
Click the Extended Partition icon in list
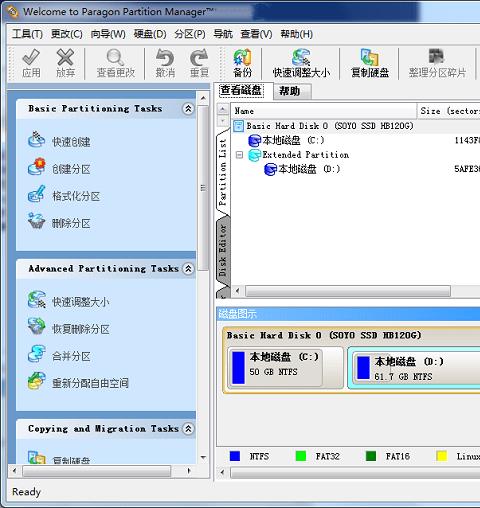[x=254, y=155]
